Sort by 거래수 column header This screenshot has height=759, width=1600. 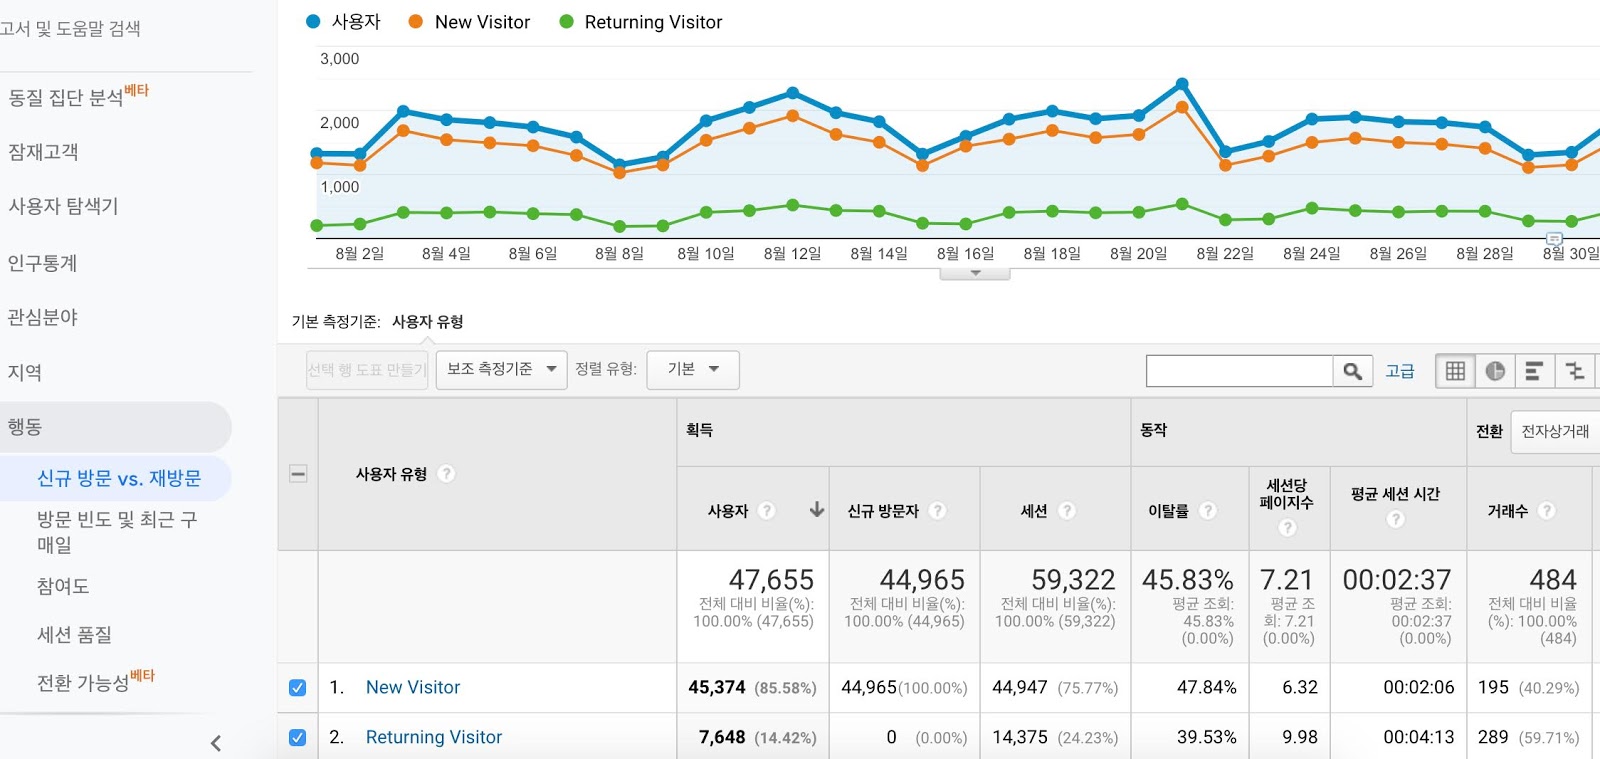(1507, 511)
